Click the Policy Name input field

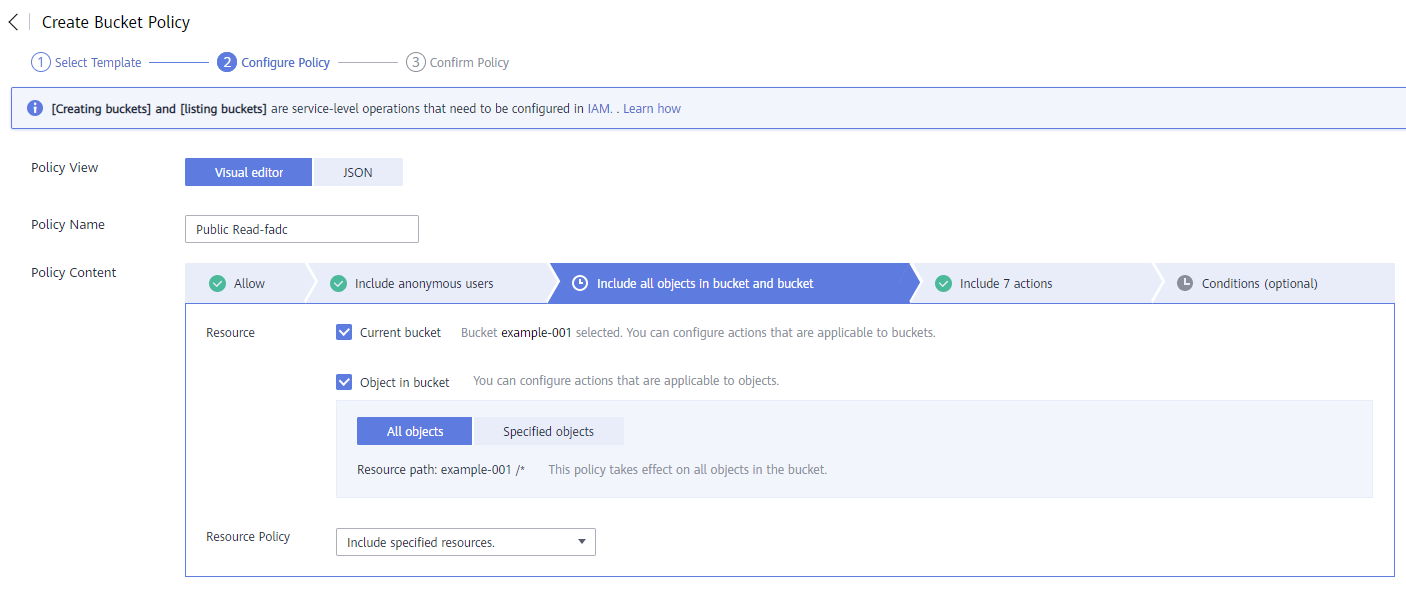coord(302,229)
